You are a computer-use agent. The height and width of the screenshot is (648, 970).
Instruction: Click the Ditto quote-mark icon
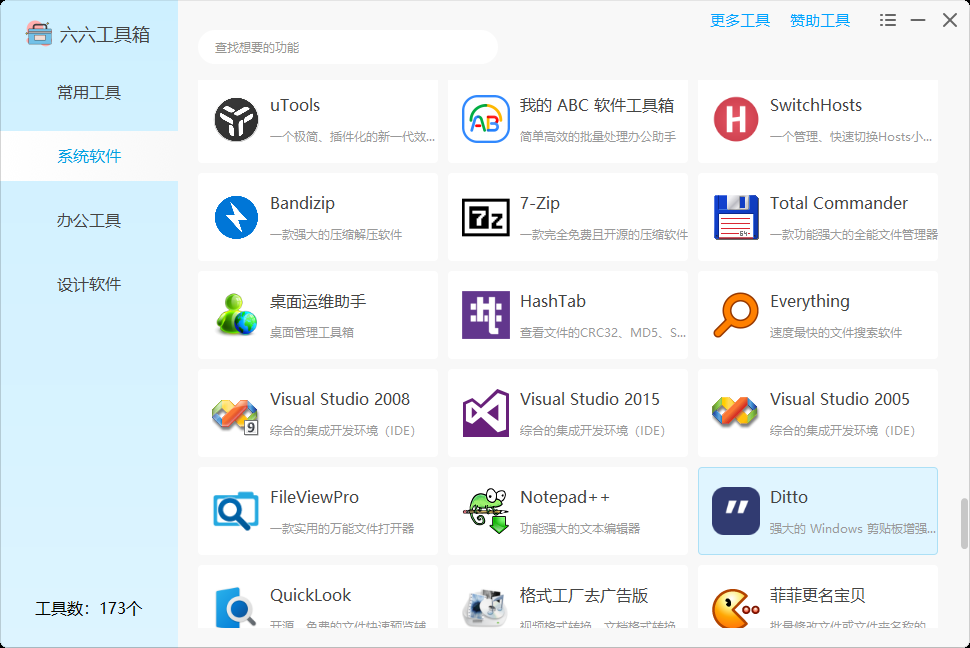click(x=736, y=511)
